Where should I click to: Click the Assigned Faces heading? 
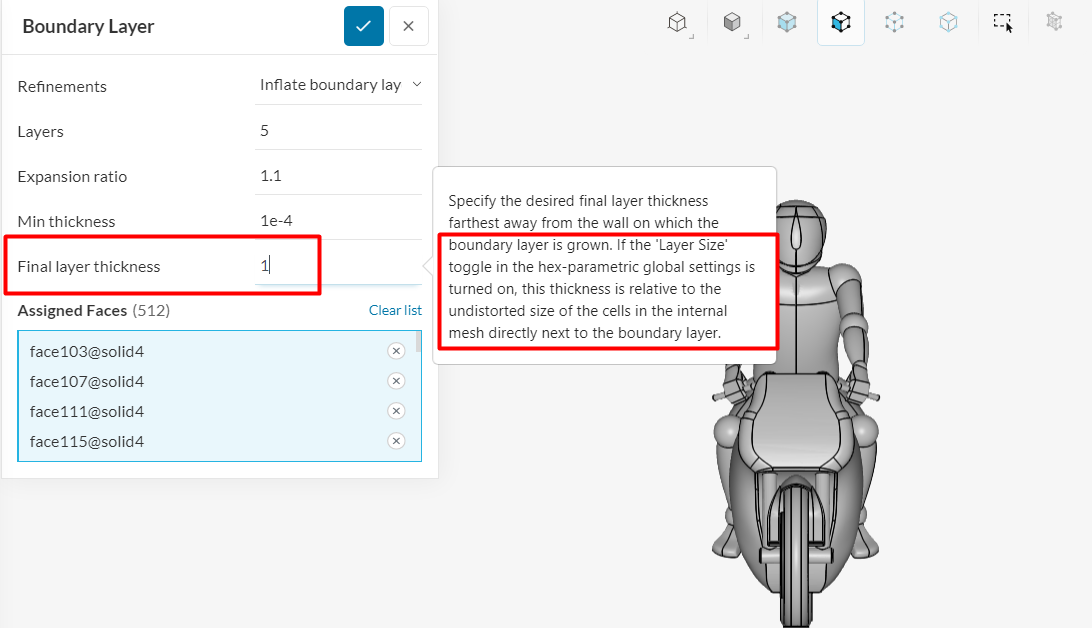[x=72, y=311]
